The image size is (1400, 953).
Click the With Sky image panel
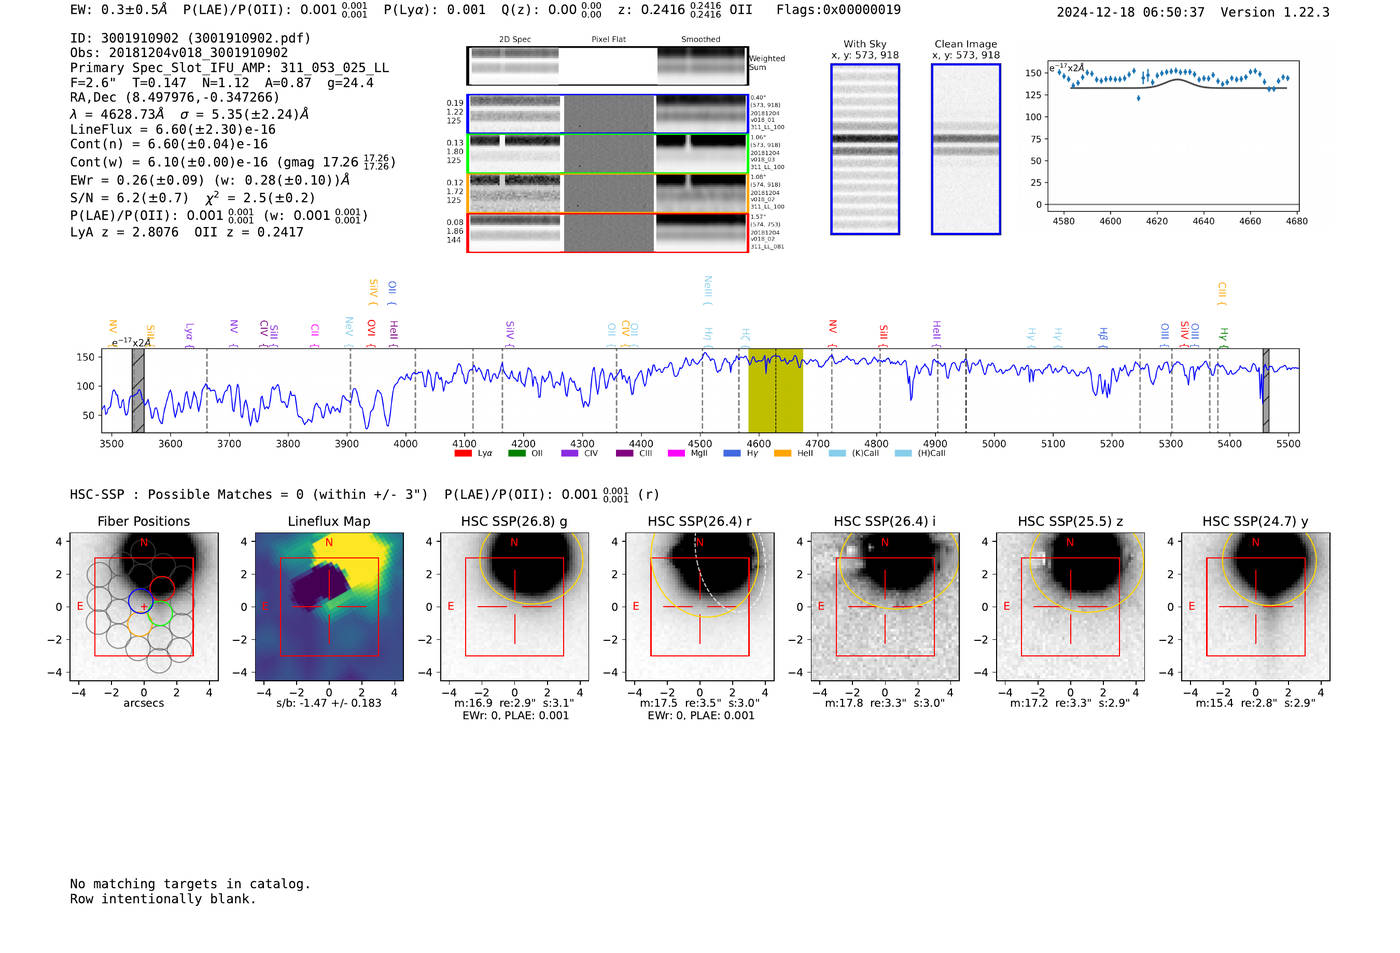(865, 149)
